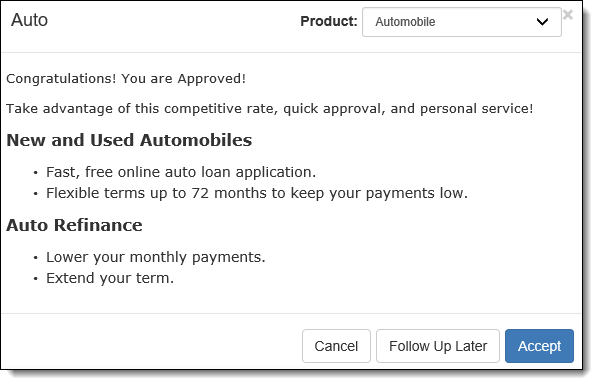Click the Auto dialog title

(29, 20)
